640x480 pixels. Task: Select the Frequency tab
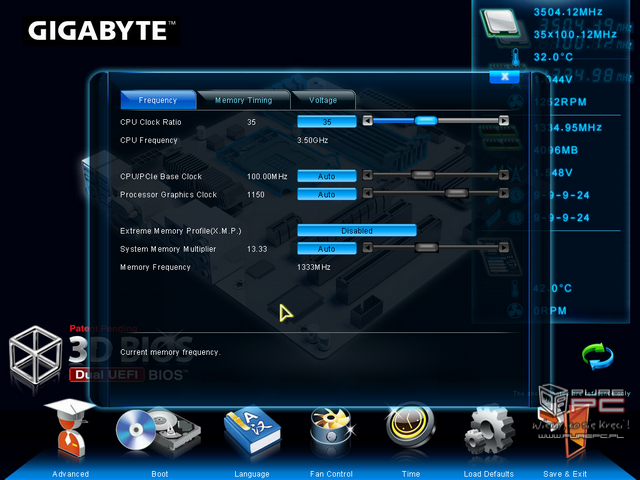click(158, 100)
